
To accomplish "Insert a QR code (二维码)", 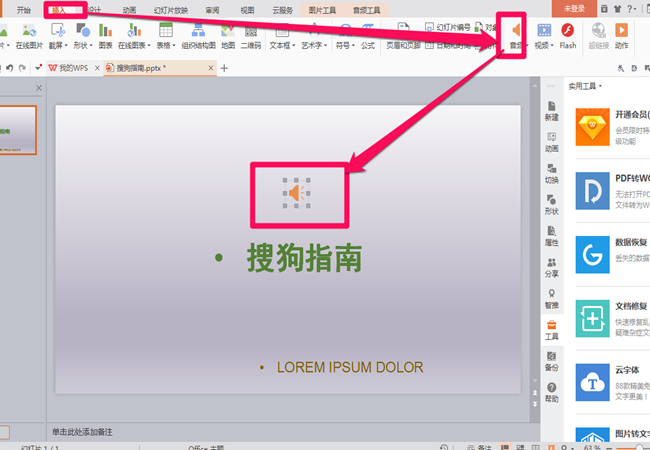I will pos(251,36).
